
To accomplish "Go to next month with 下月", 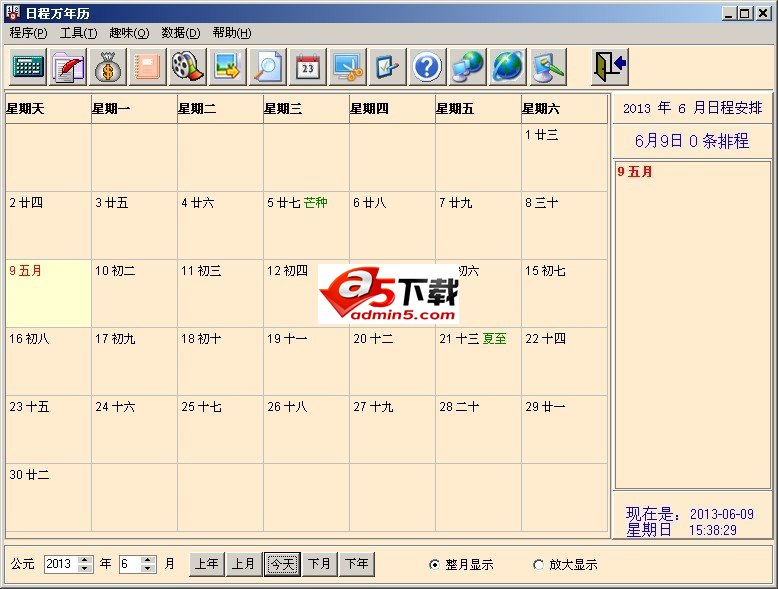I will [x=319, y=564].
